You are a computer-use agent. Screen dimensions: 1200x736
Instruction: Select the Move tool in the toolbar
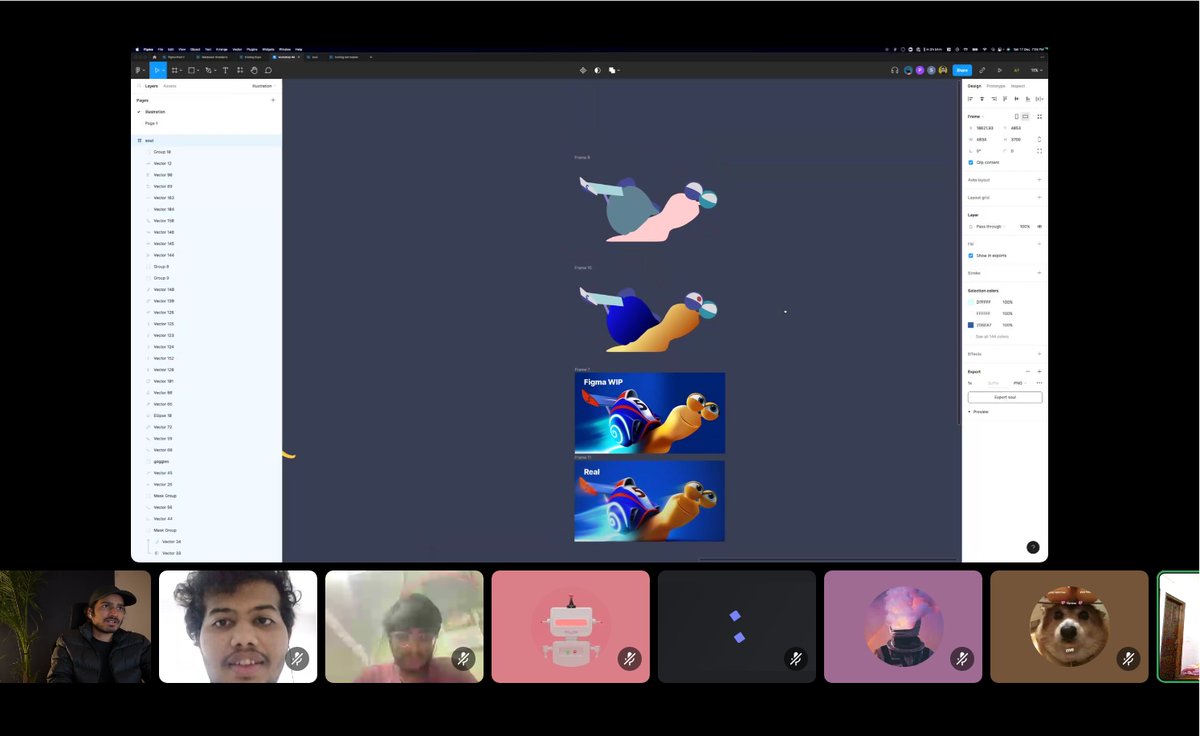click(157, 70)
